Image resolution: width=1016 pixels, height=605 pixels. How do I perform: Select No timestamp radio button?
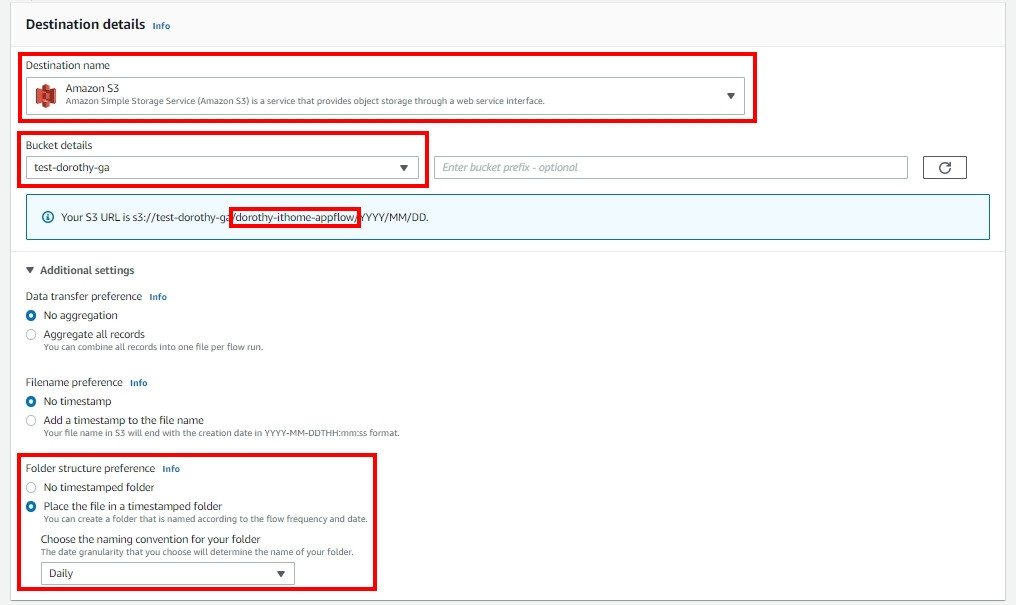[x=31, y=402]
